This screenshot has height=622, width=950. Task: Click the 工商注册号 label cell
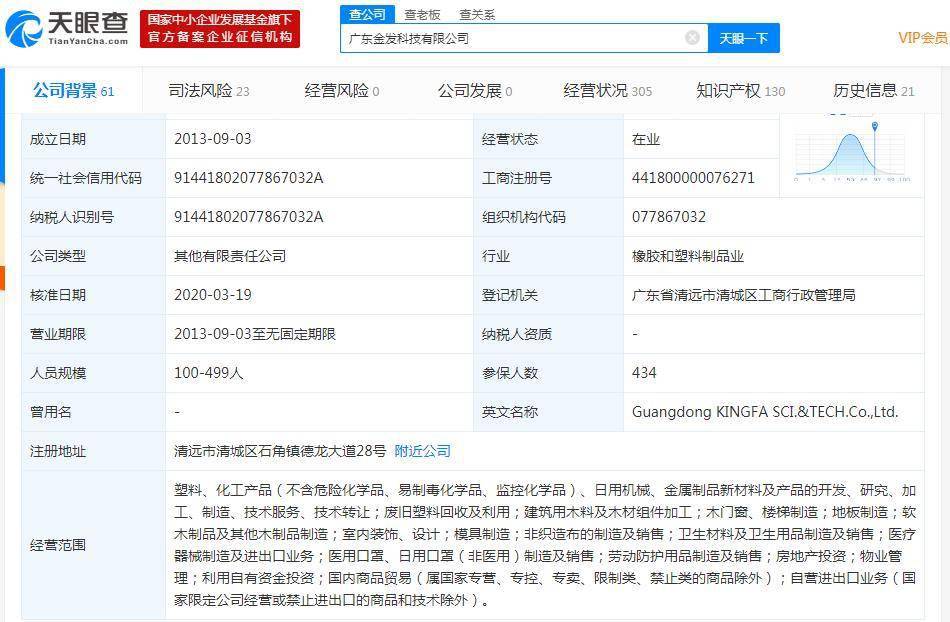pos(548,178)
